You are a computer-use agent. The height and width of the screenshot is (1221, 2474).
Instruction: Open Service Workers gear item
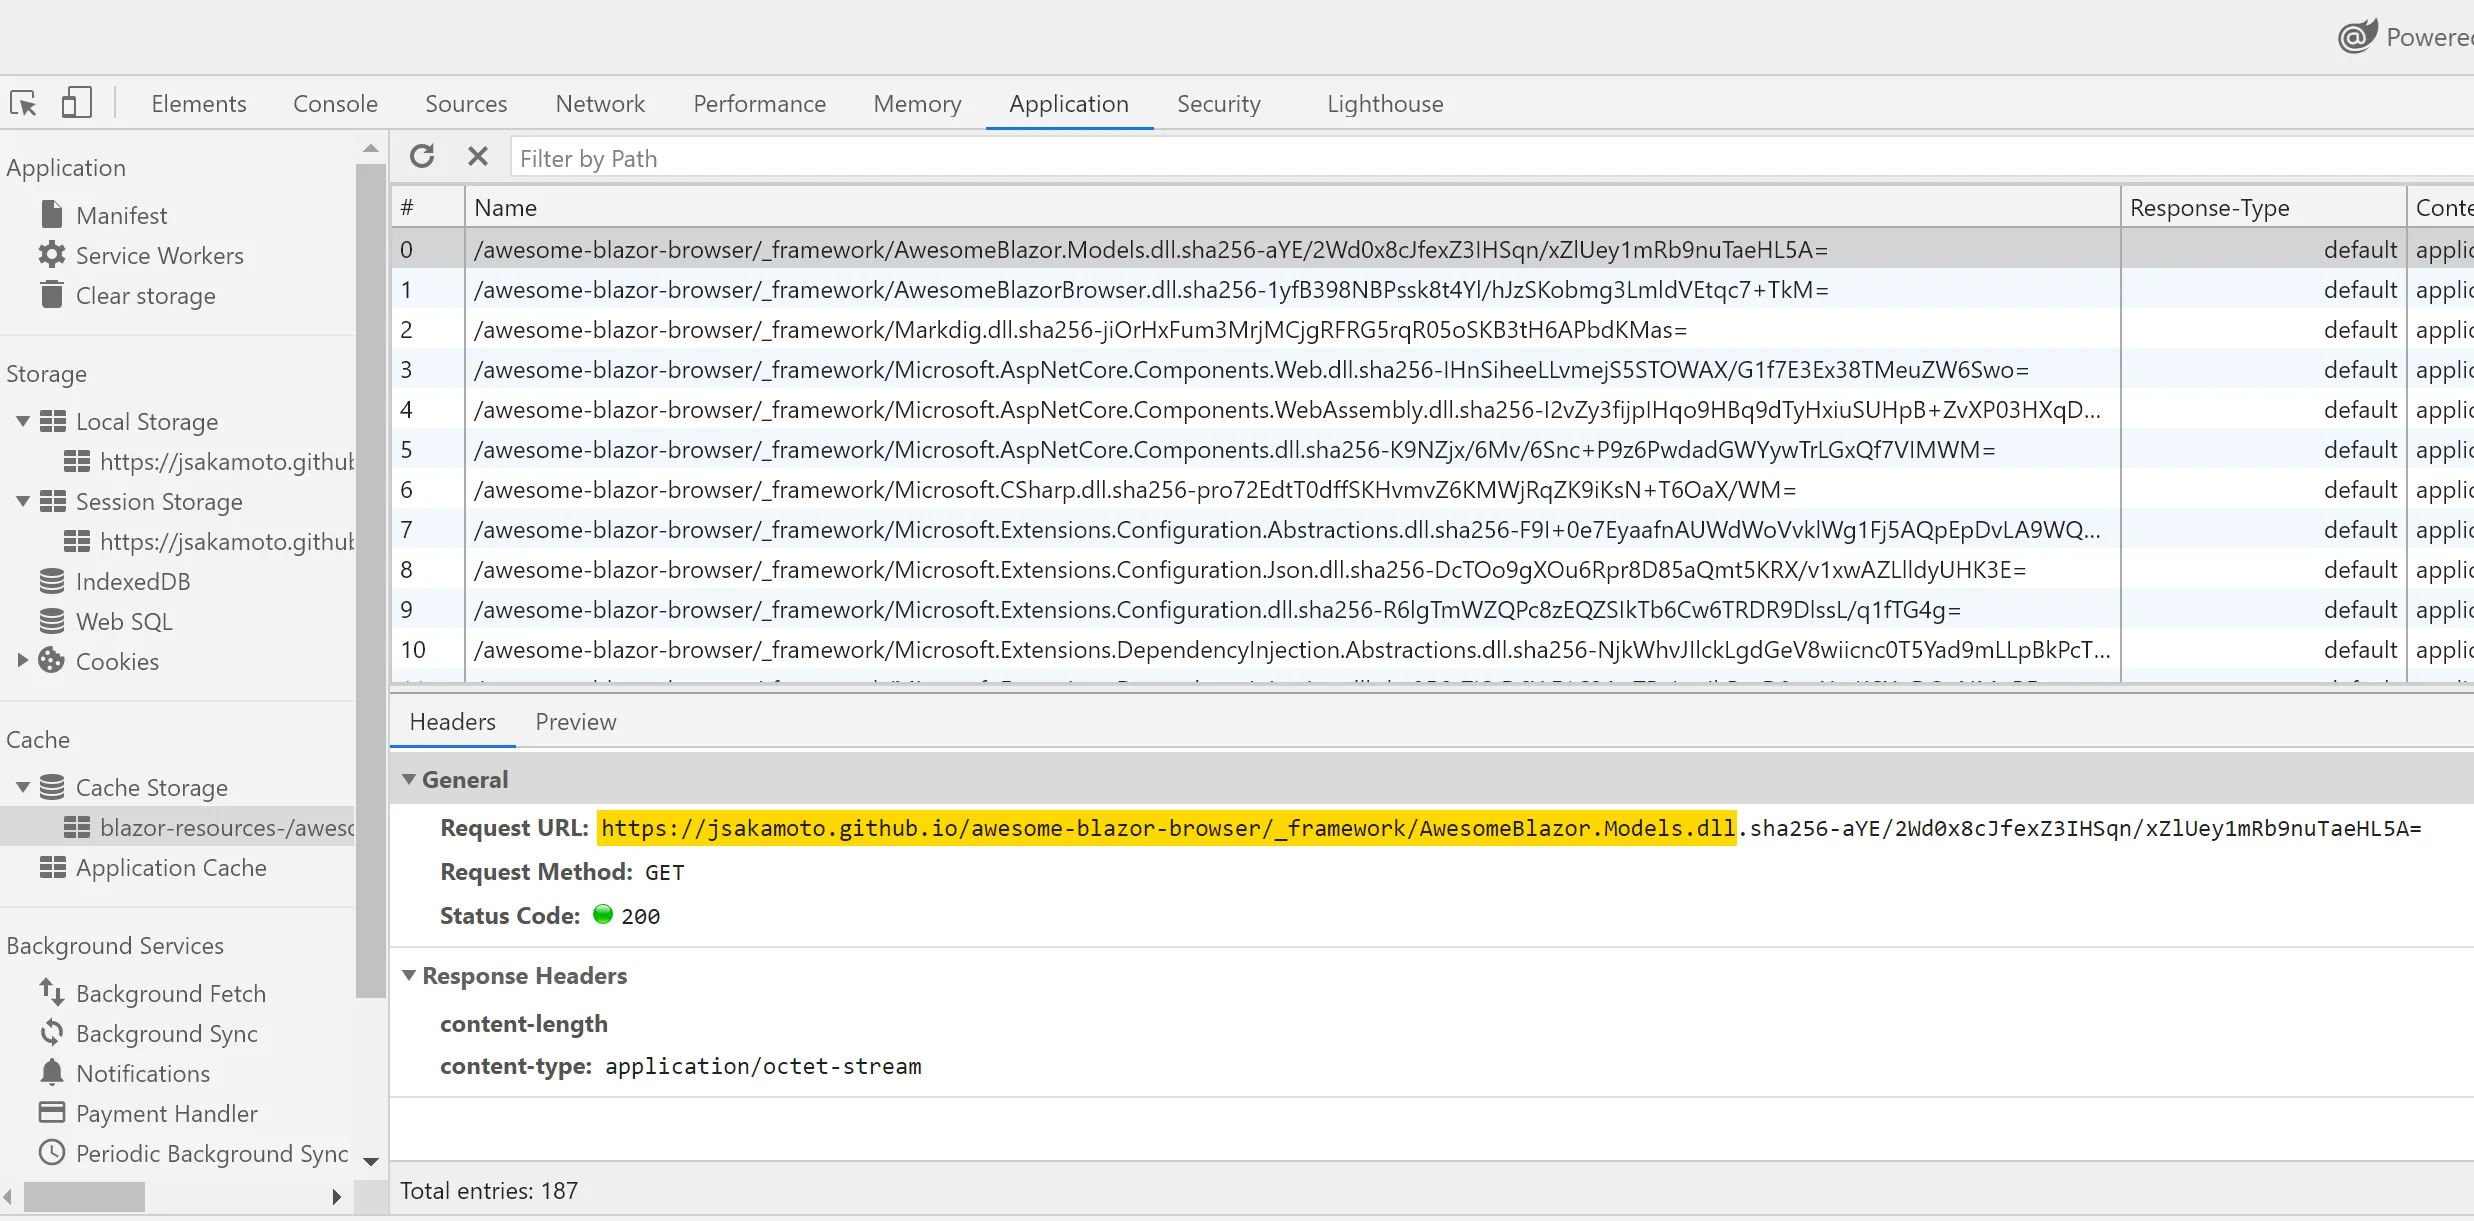159,255
